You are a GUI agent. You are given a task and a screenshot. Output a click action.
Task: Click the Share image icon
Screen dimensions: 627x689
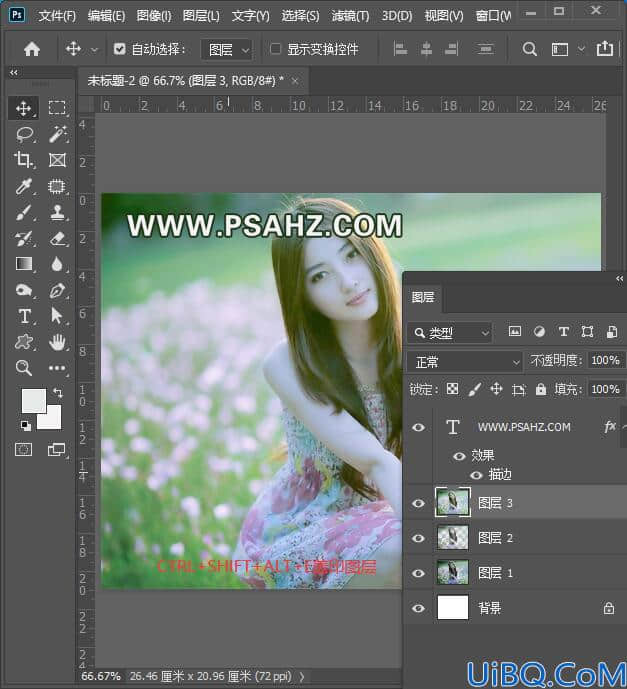coord(605,48)
